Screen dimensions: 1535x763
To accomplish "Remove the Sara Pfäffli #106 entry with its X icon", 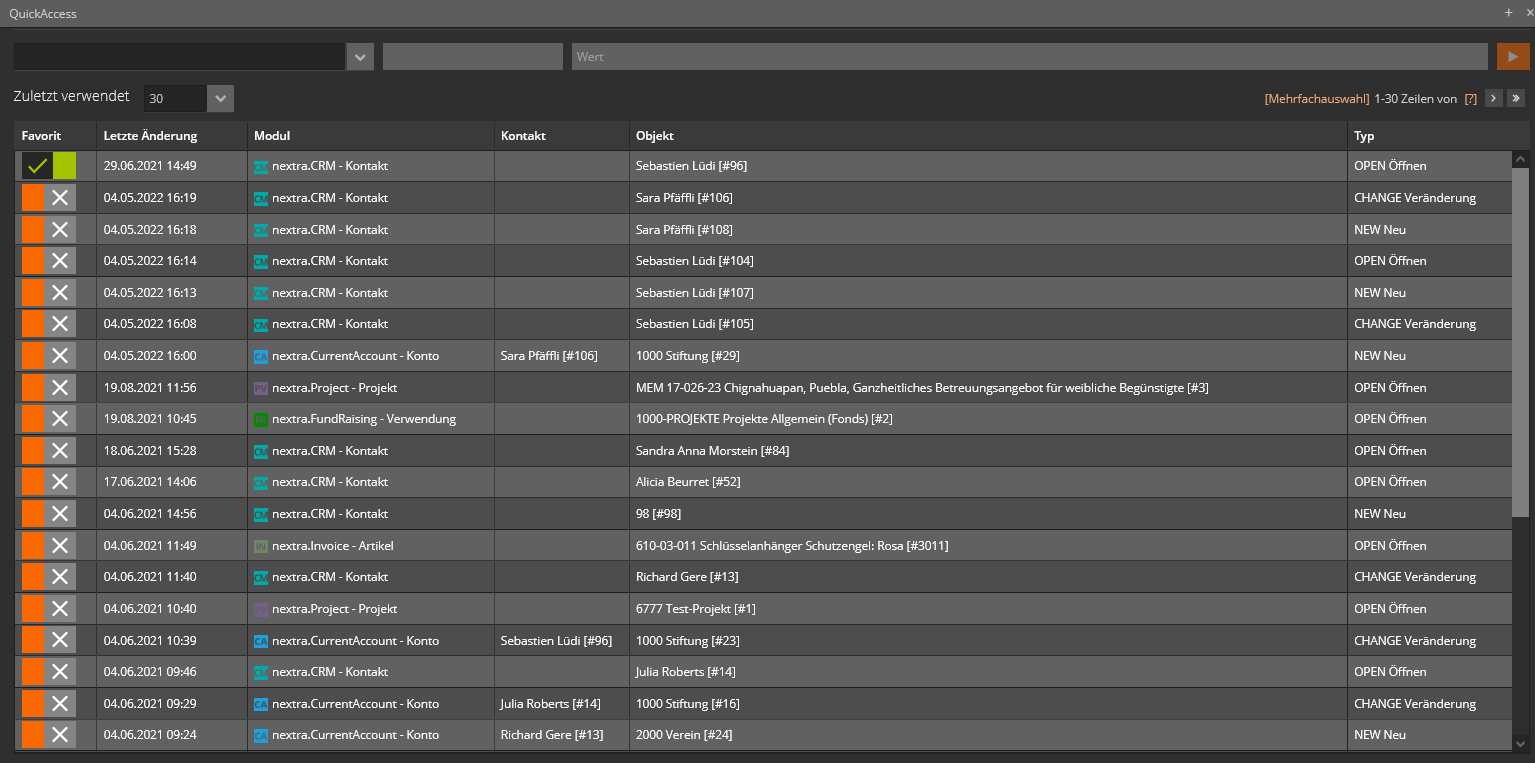I will tap(60, 197).
